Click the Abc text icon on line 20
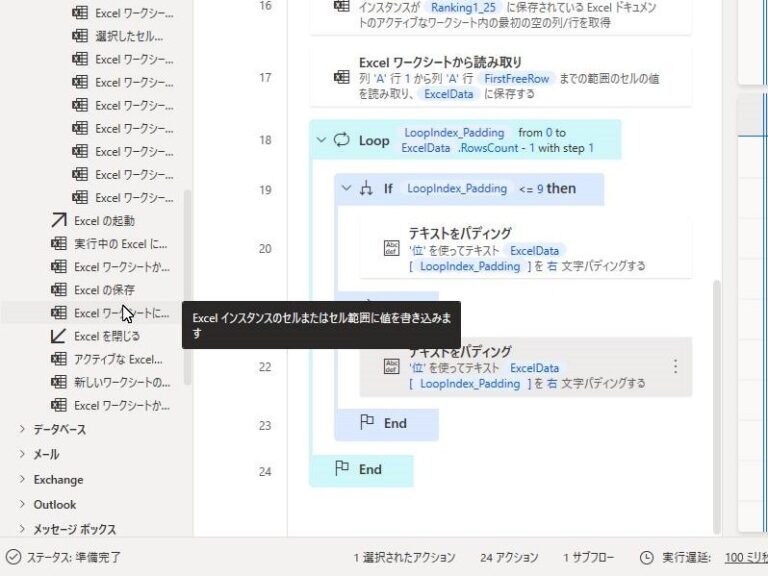This screenshot has height=576, width=768. (x=391, y=248)
